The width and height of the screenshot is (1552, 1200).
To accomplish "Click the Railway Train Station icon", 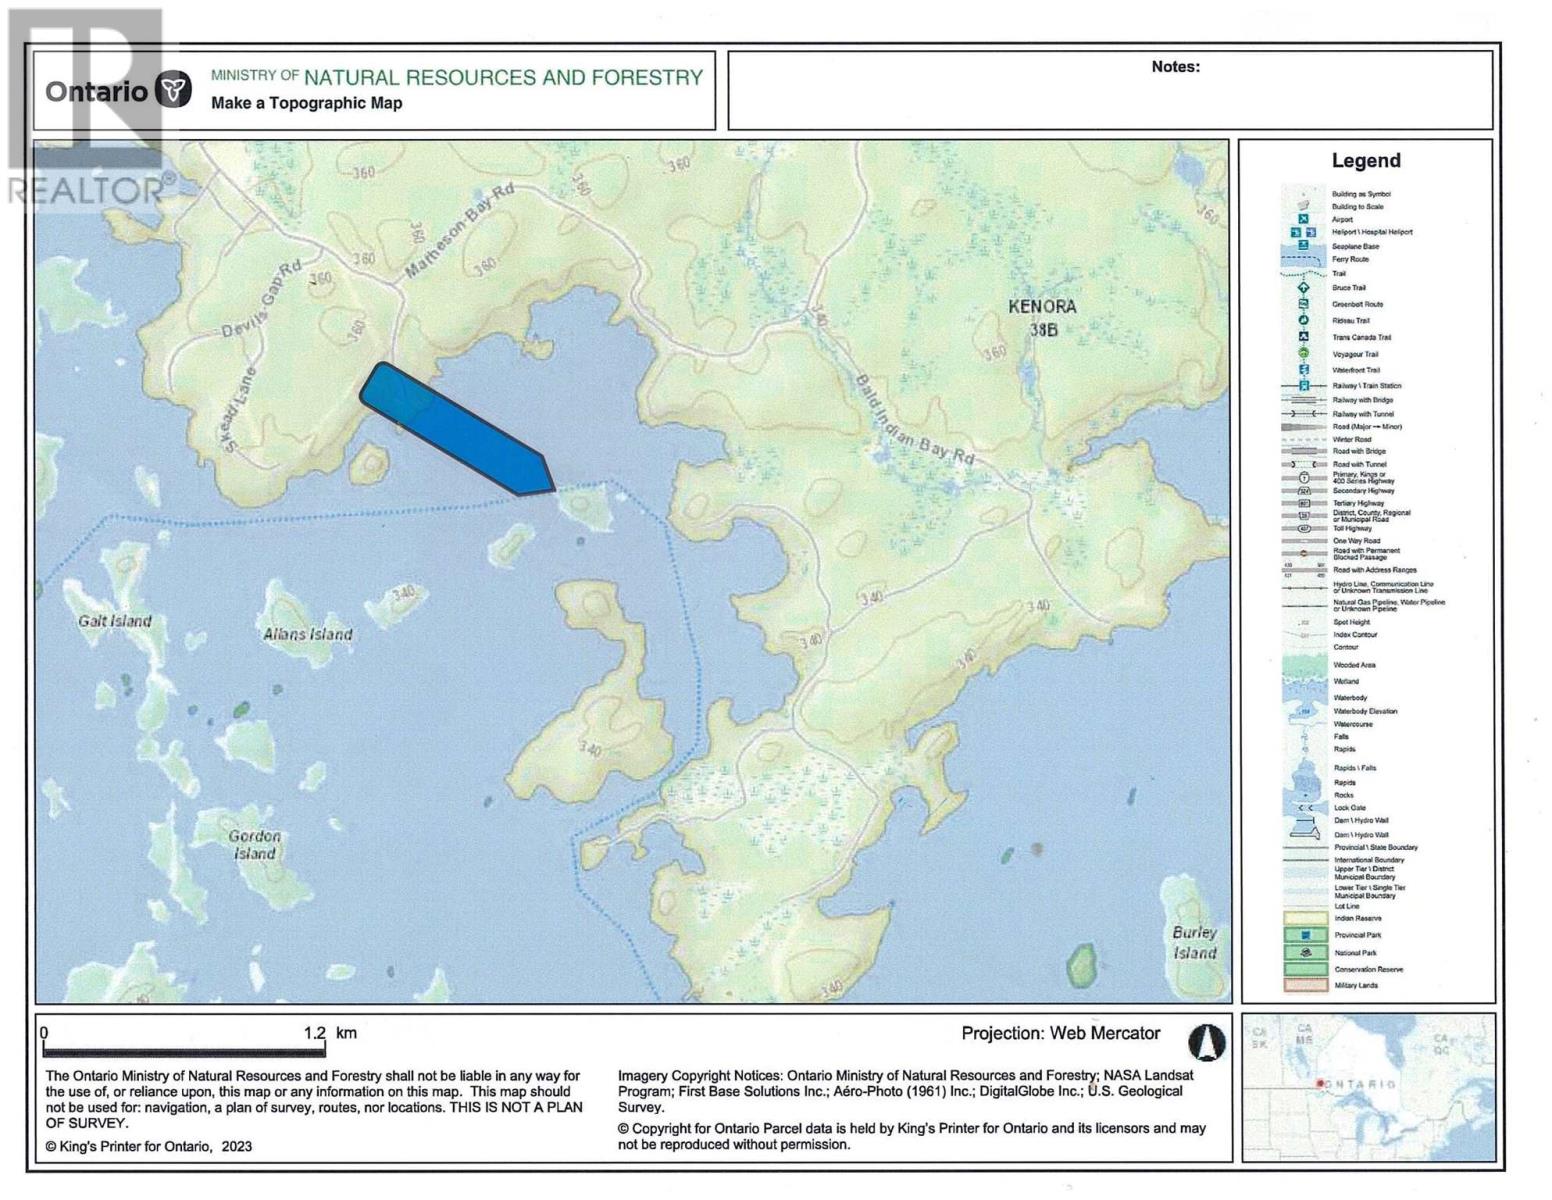I will click(x=1304, y=386).
